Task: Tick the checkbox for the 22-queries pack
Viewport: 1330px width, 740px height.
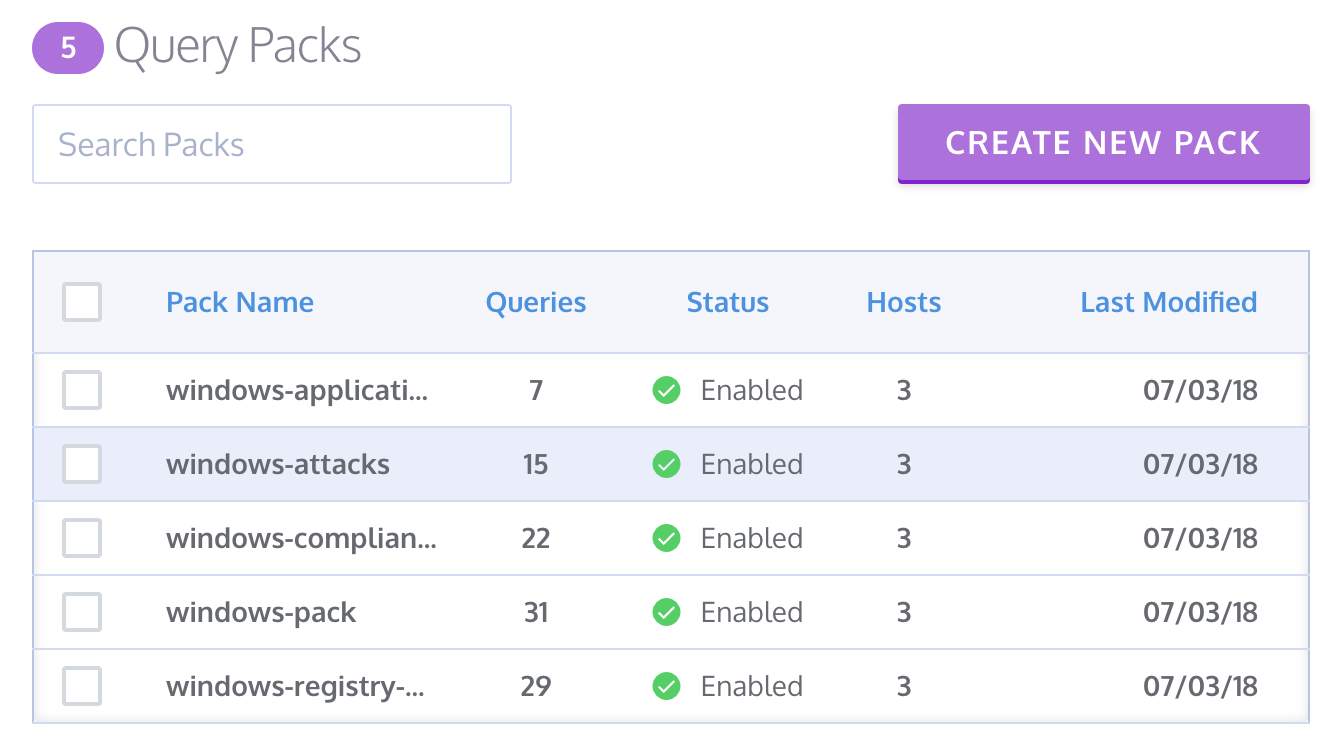Action: tap(82, 538)
